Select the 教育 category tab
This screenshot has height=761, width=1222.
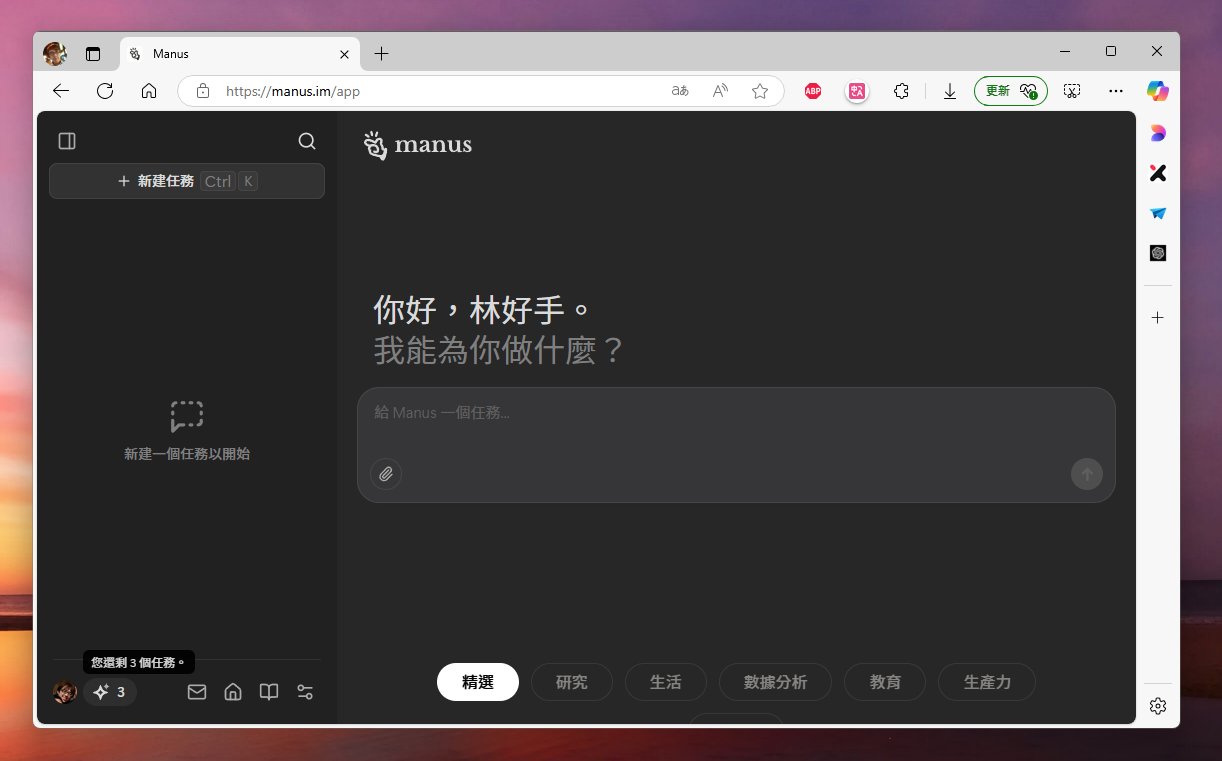[885, 682]
